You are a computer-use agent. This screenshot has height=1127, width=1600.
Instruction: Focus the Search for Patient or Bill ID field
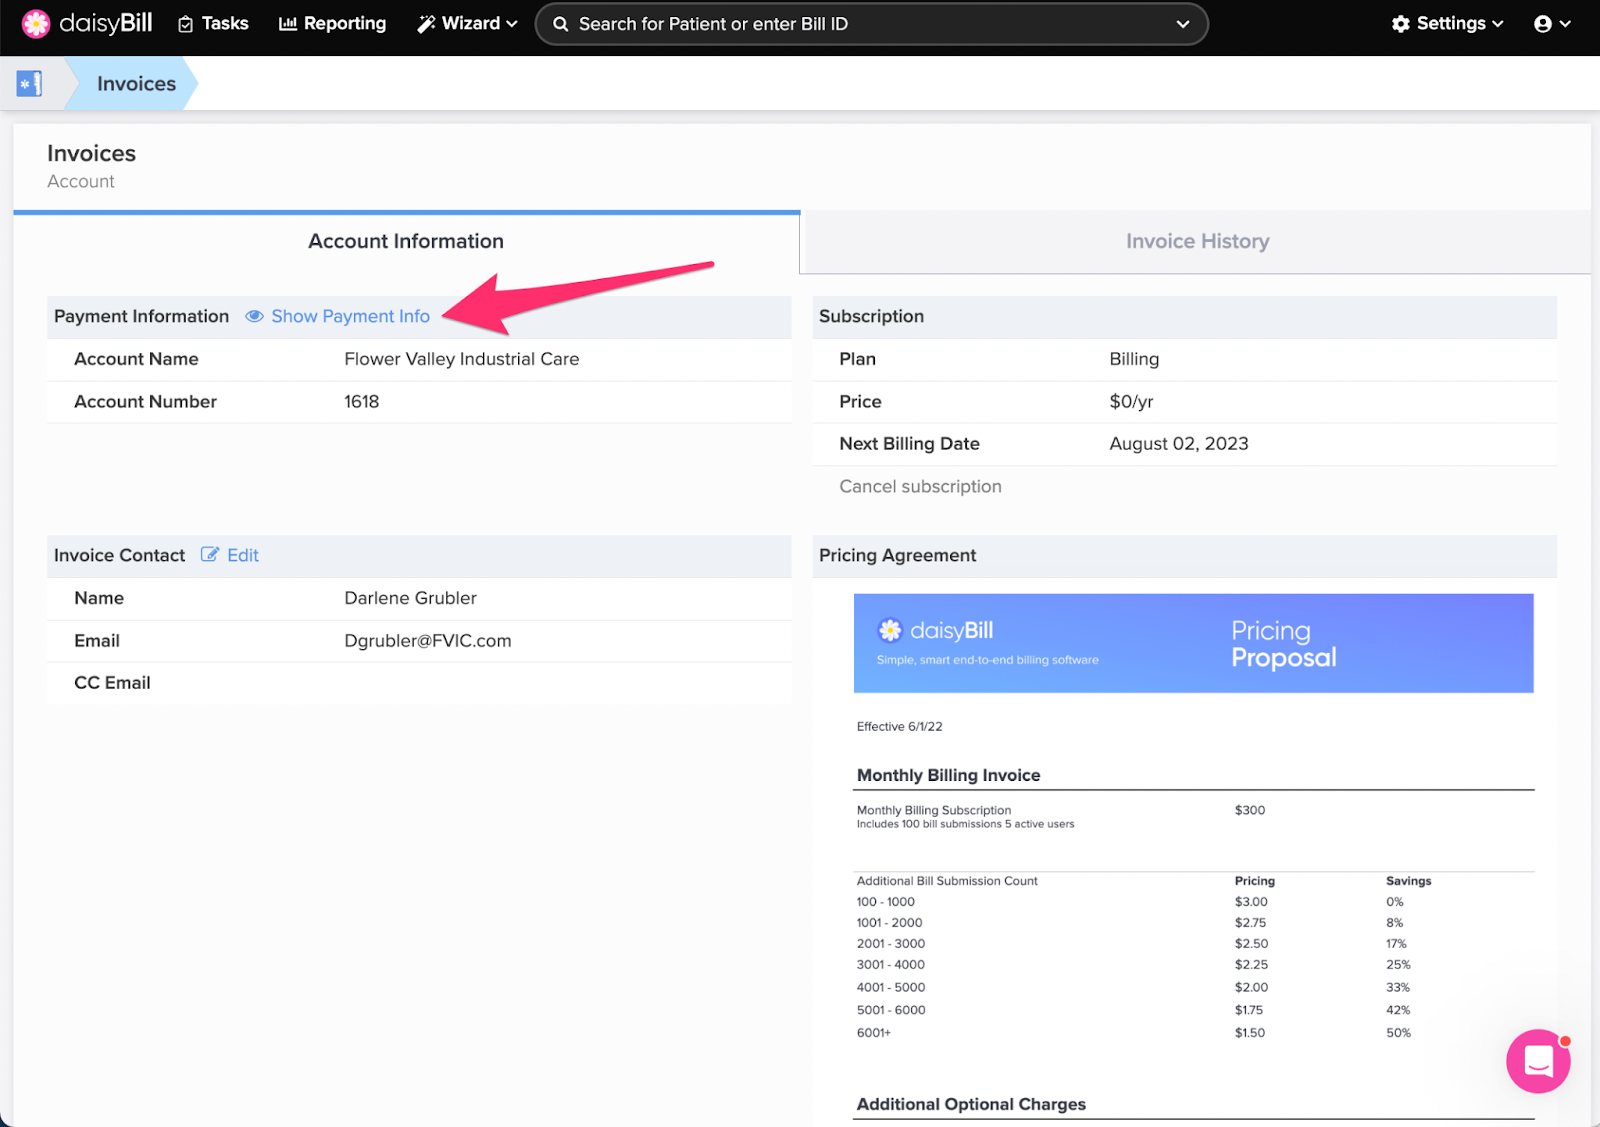[x=870, y=24]
